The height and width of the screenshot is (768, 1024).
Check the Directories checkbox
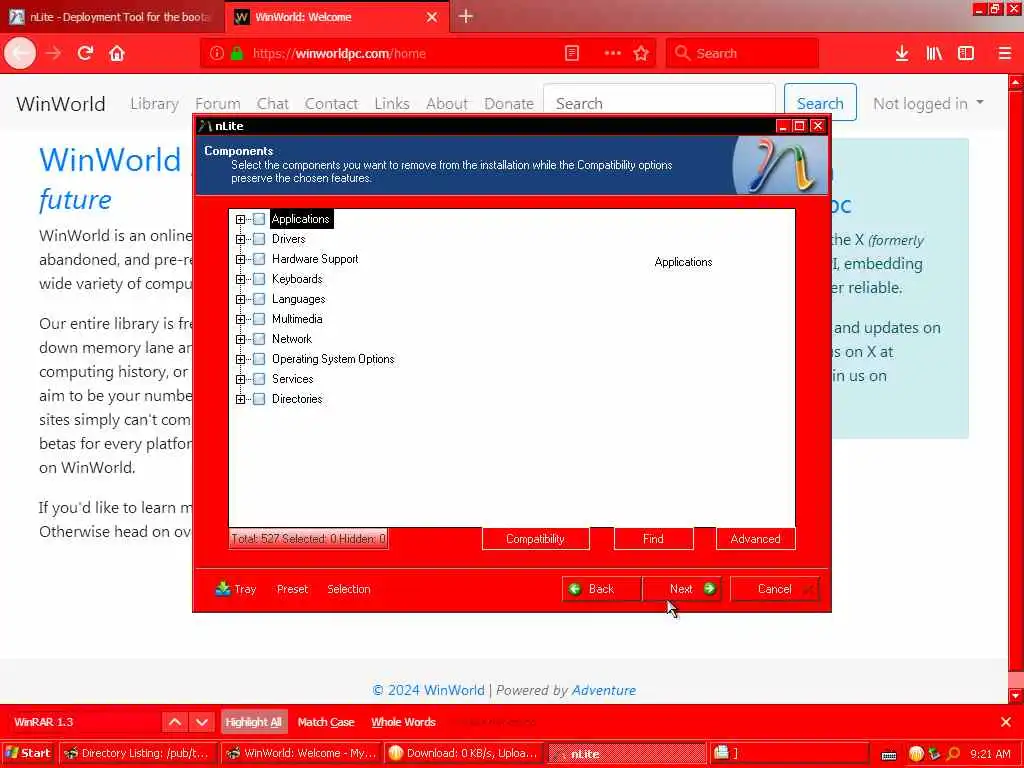259,399
